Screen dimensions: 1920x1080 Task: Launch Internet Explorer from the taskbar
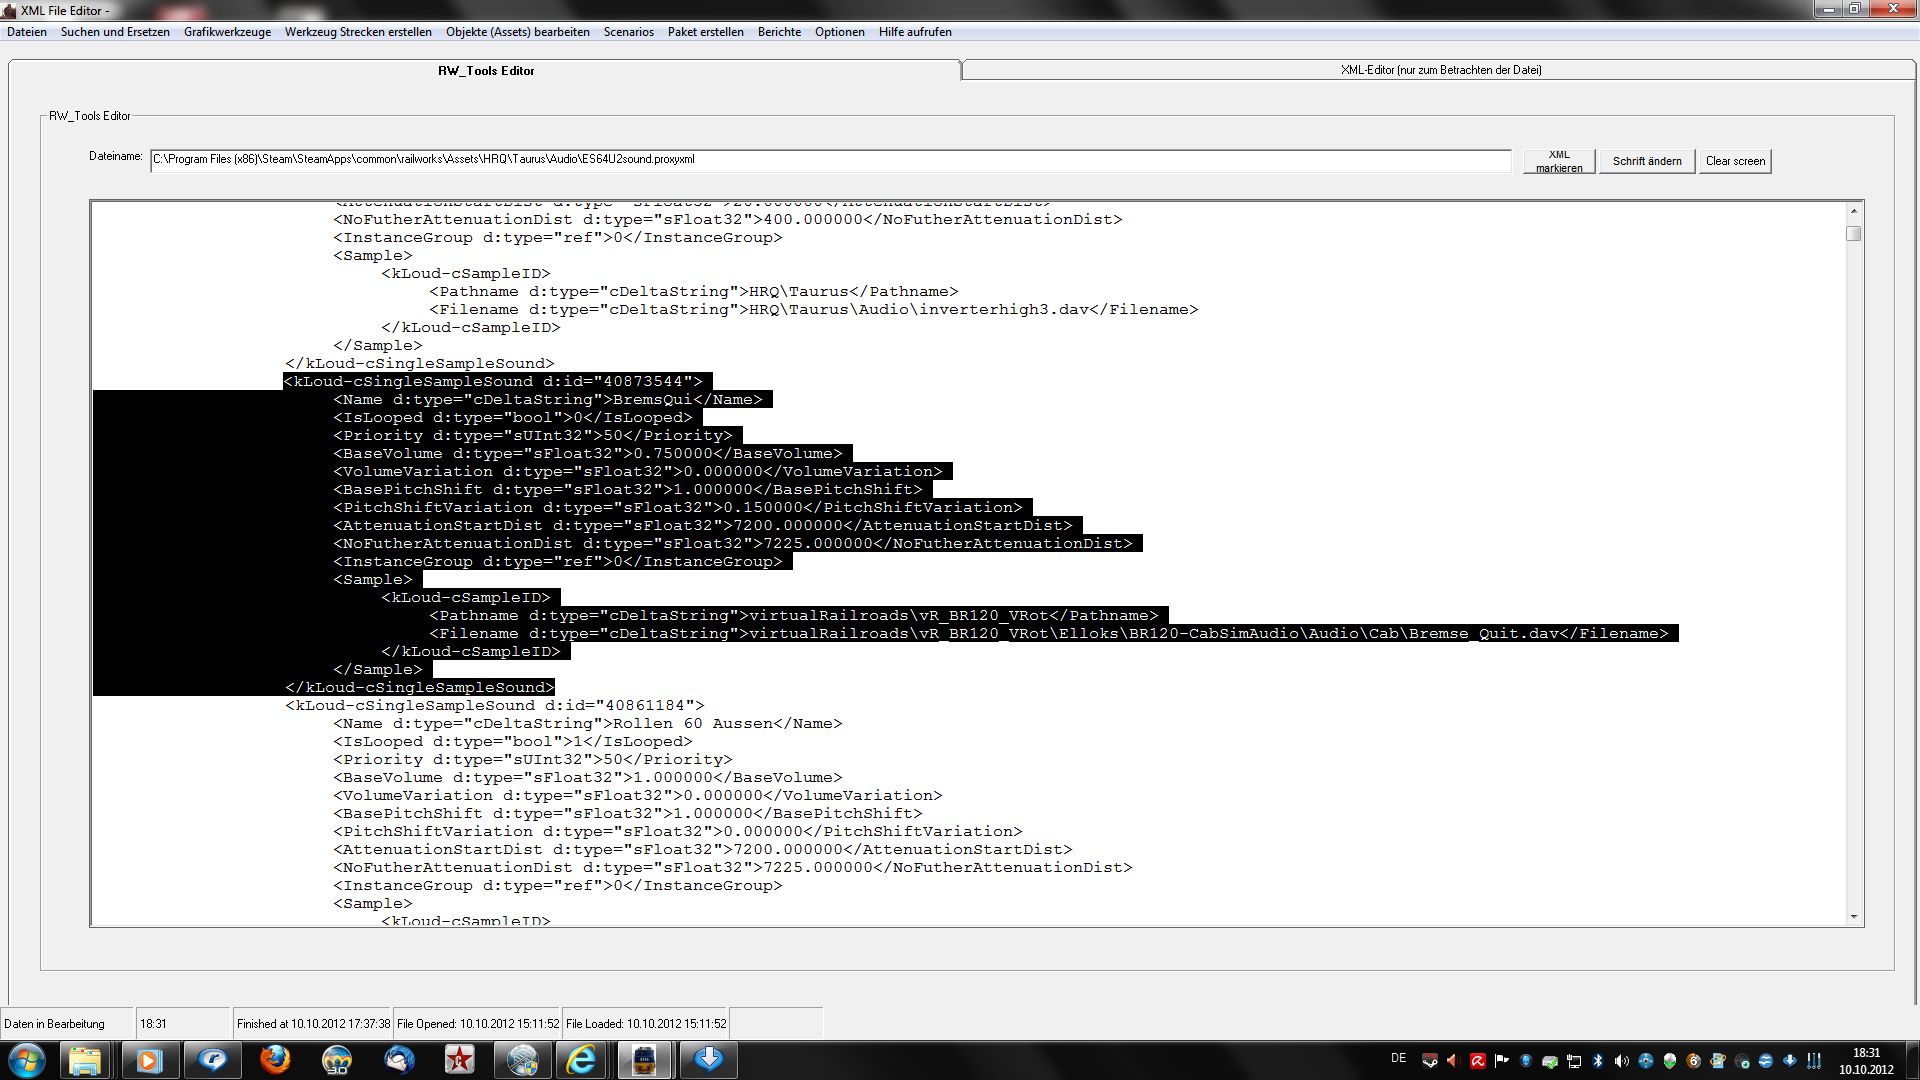[x=582, y=1060]
